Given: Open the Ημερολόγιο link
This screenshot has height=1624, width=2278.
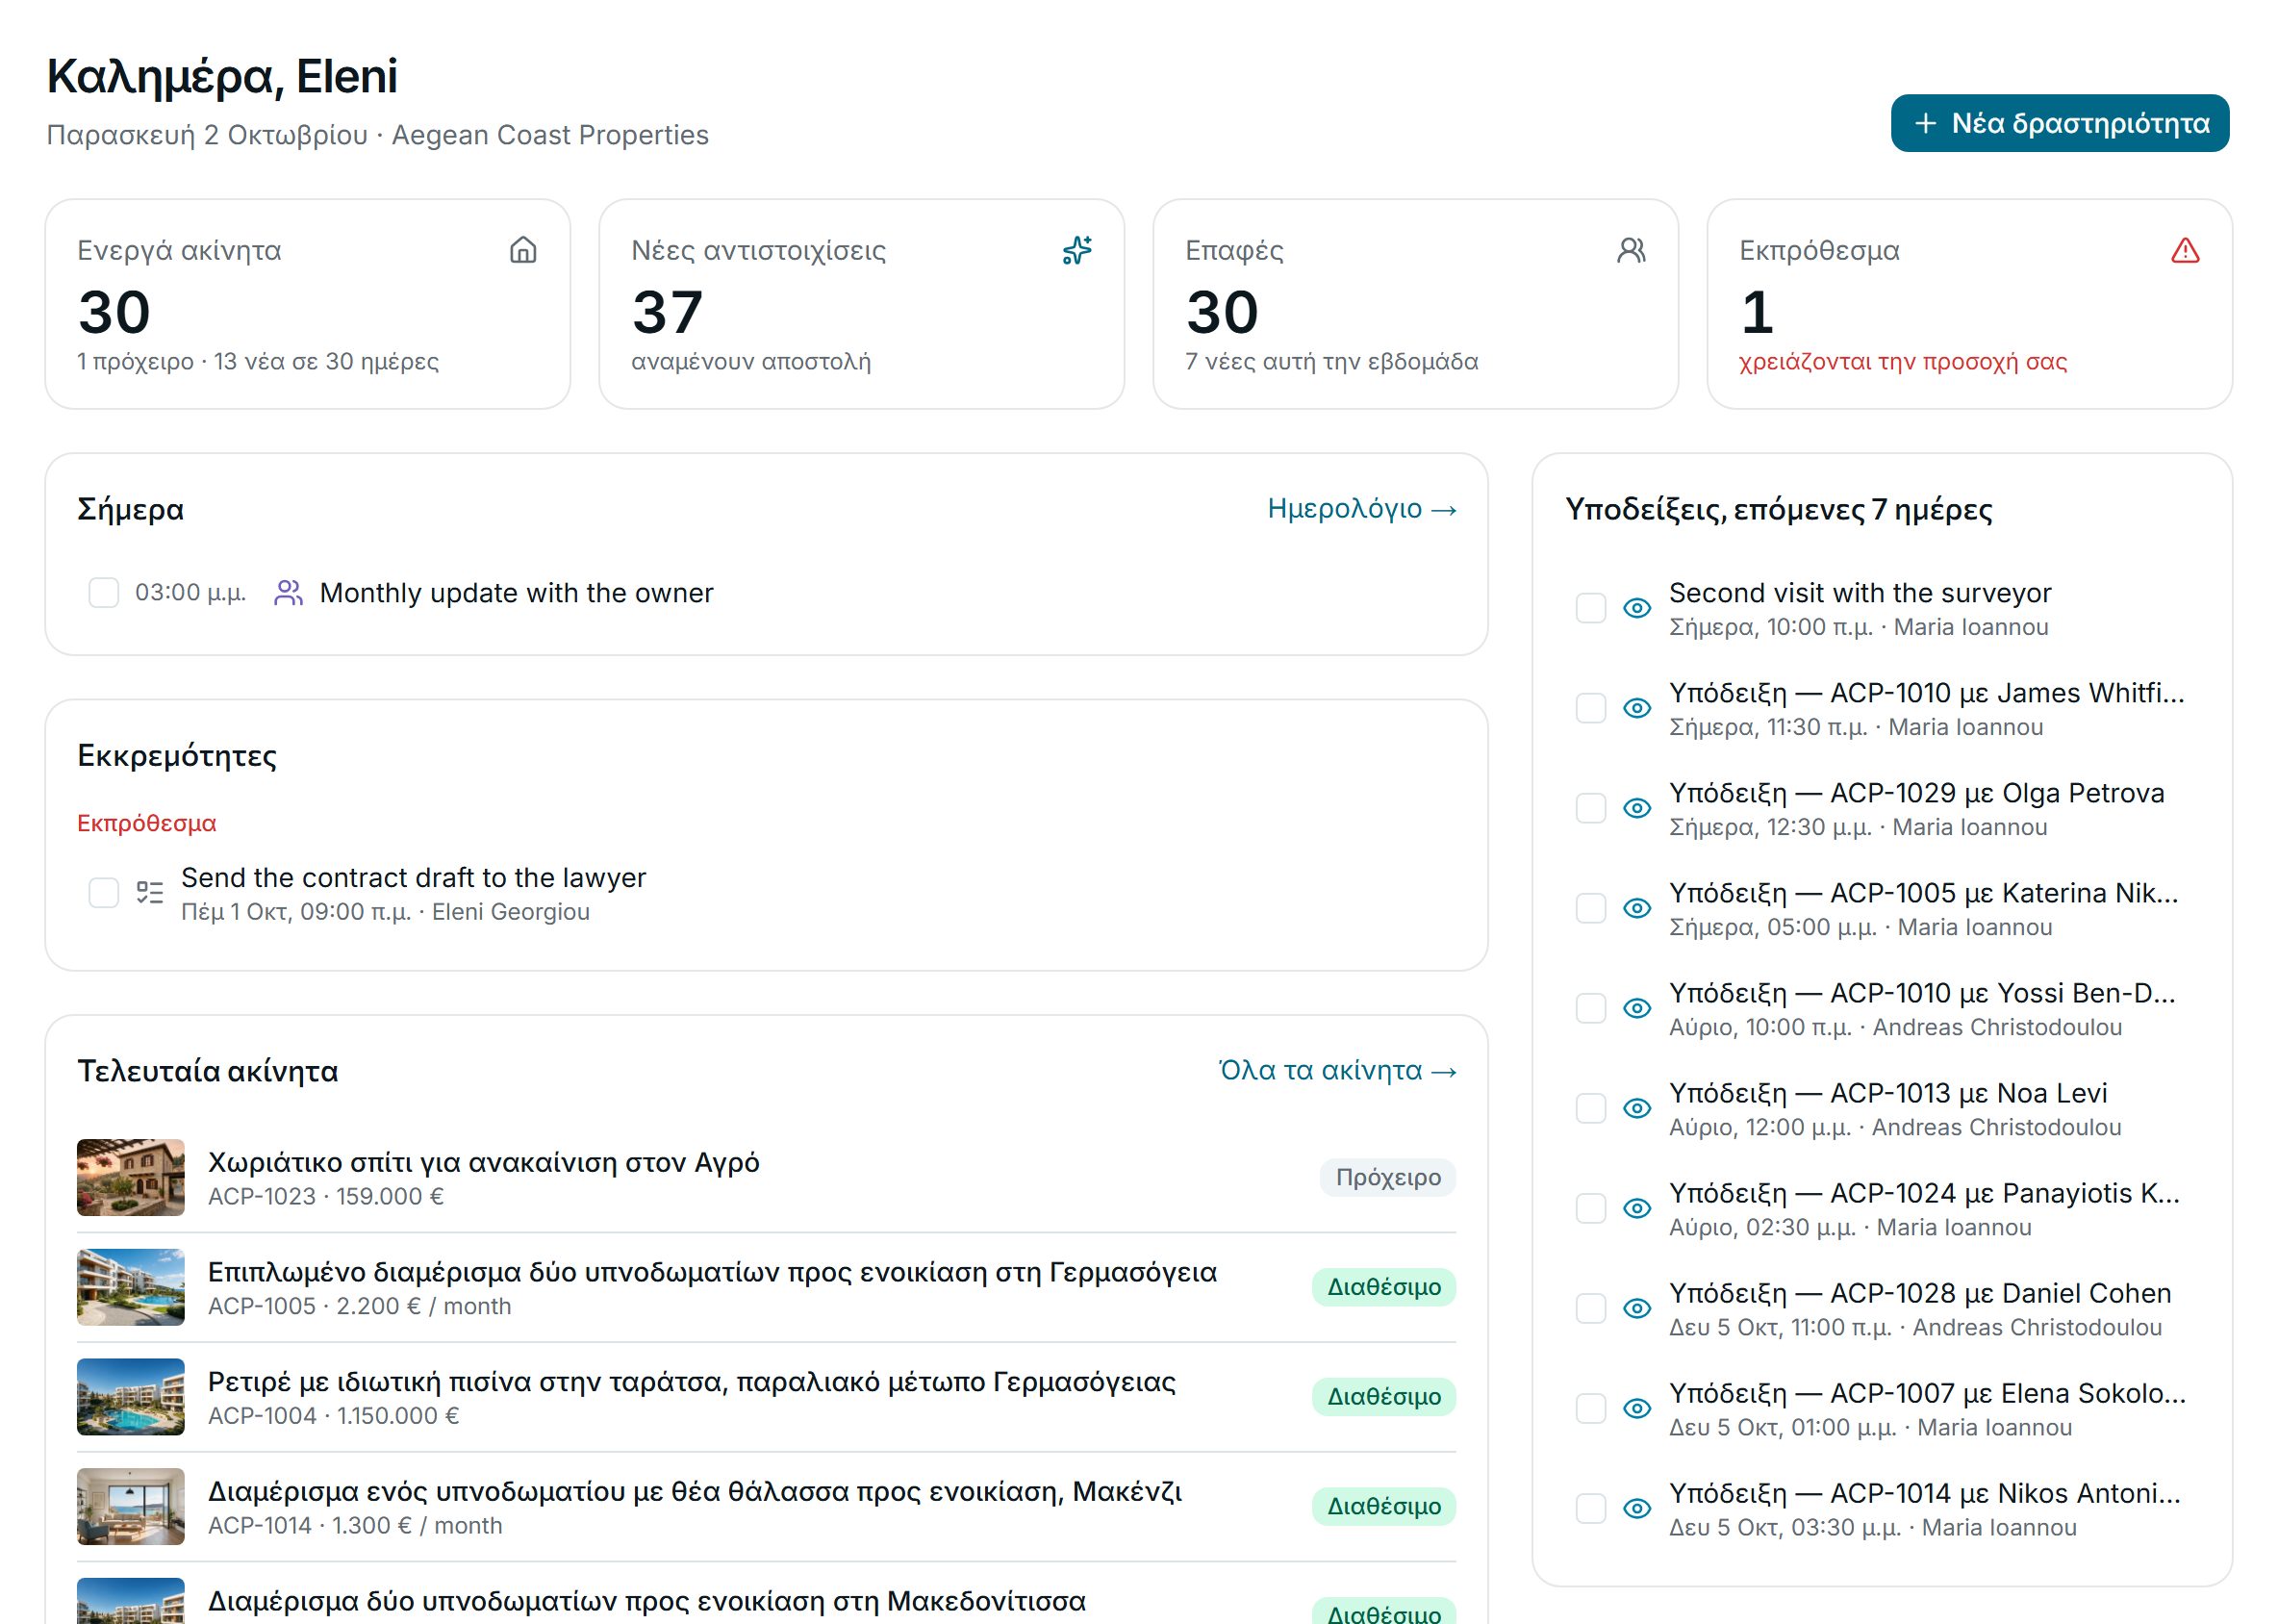Looking at the screenshot, I should tap(1362, 509).
